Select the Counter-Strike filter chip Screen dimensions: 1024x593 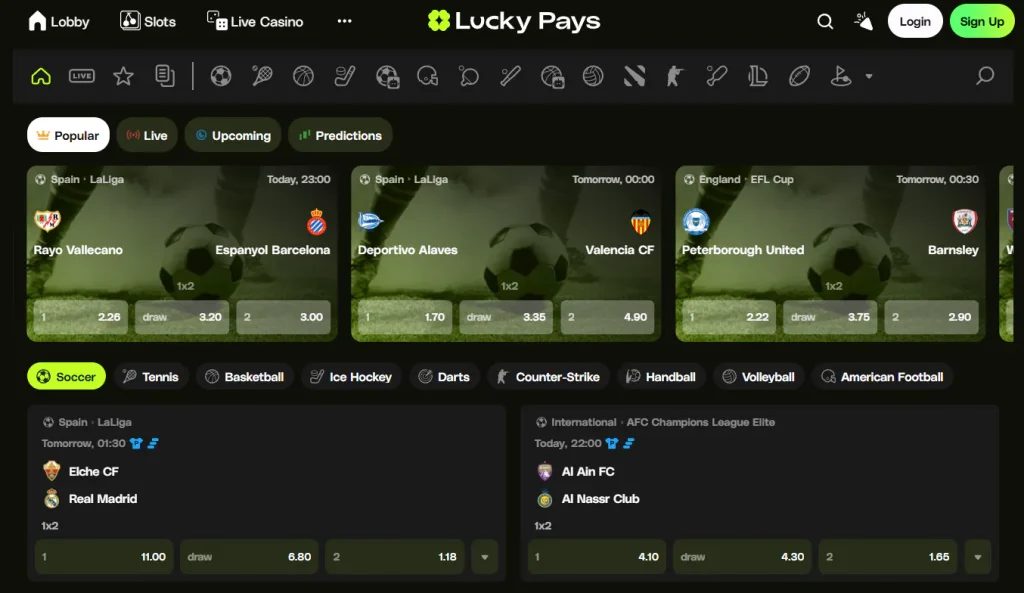549,376
